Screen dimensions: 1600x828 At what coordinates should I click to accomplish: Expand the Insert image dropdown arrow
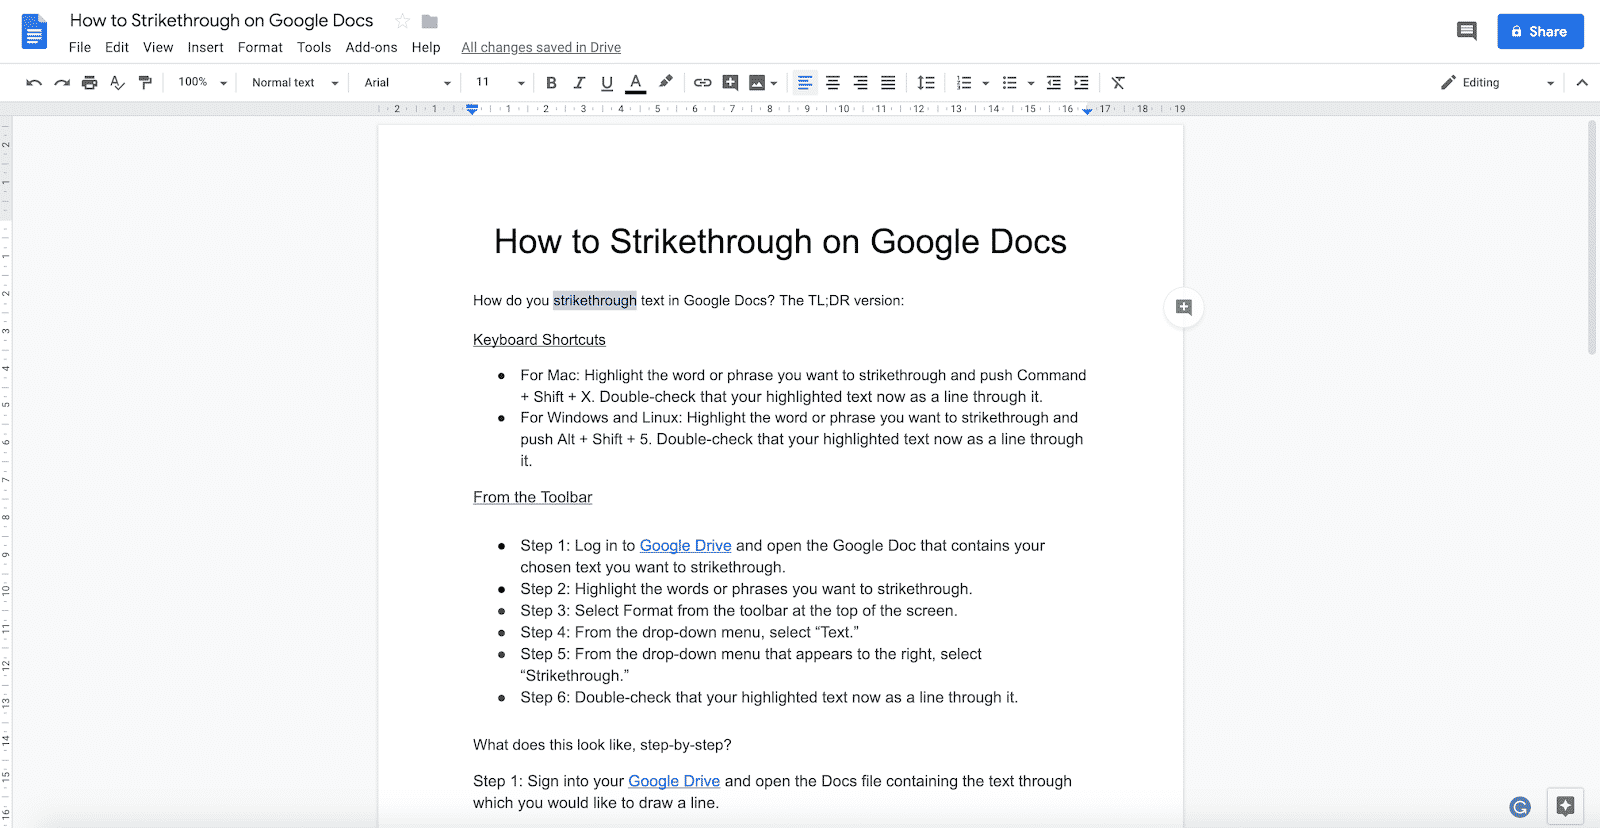774,84
